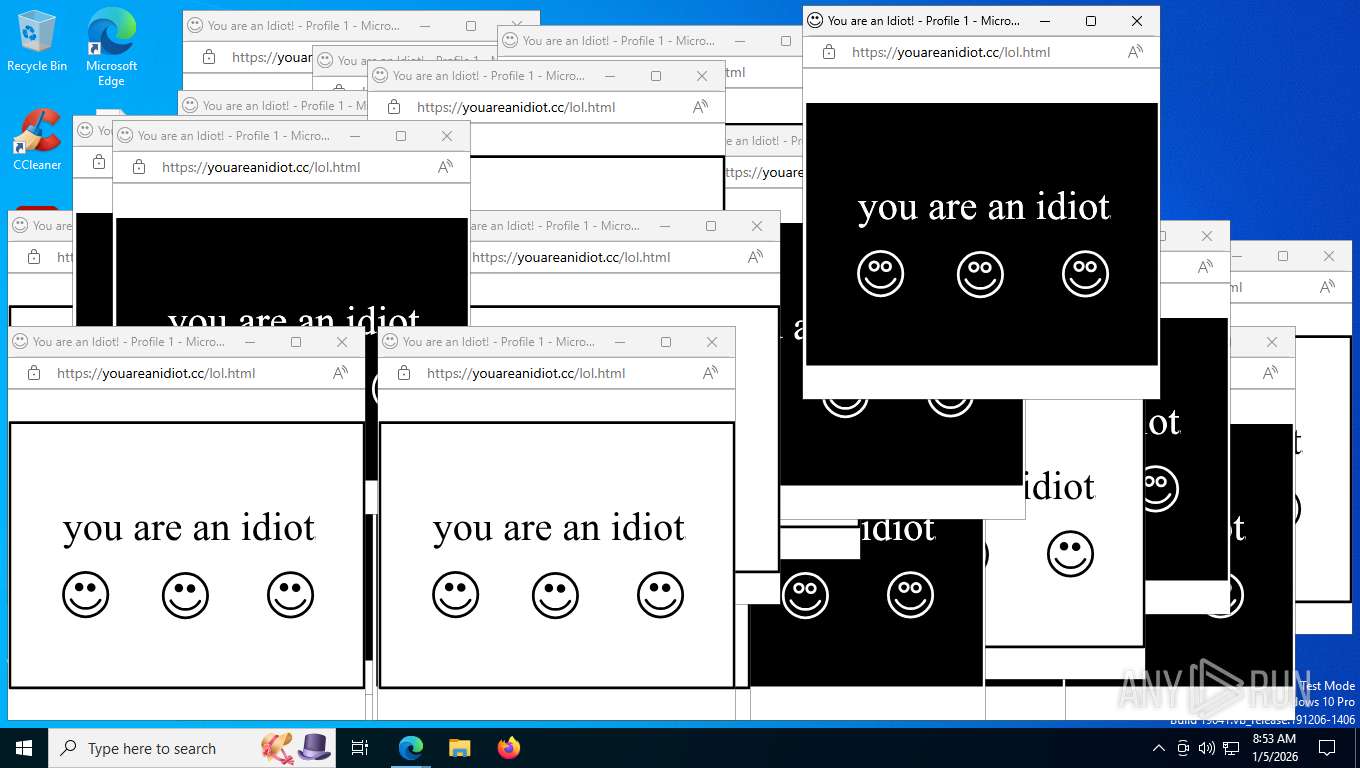
Task: Maximize the white window above taskbar Edge icon
Action: 666,342
